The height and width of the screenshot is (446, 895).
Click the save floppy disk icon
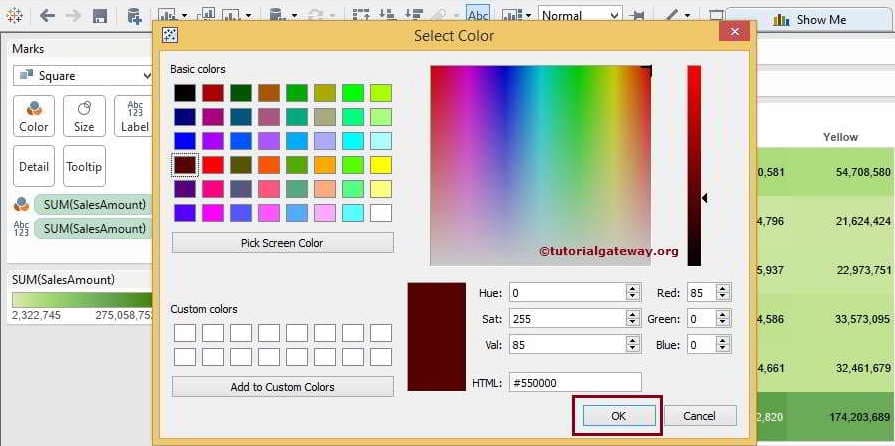pyautogui.click(x=100, y=15)
